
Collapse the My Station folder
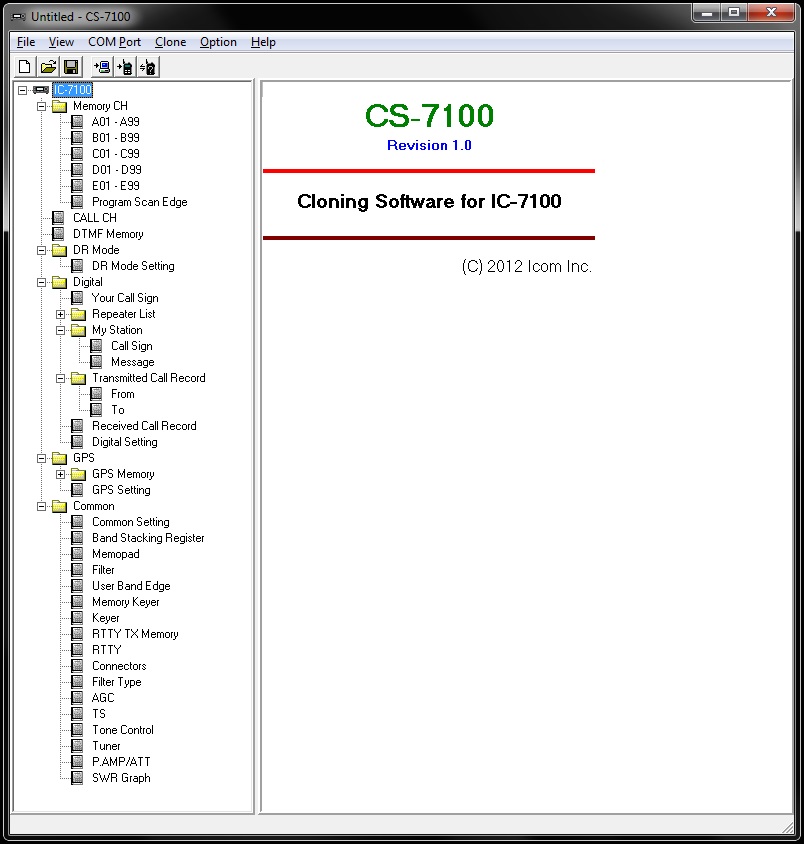pyautogui.click(x=60, y=330)
